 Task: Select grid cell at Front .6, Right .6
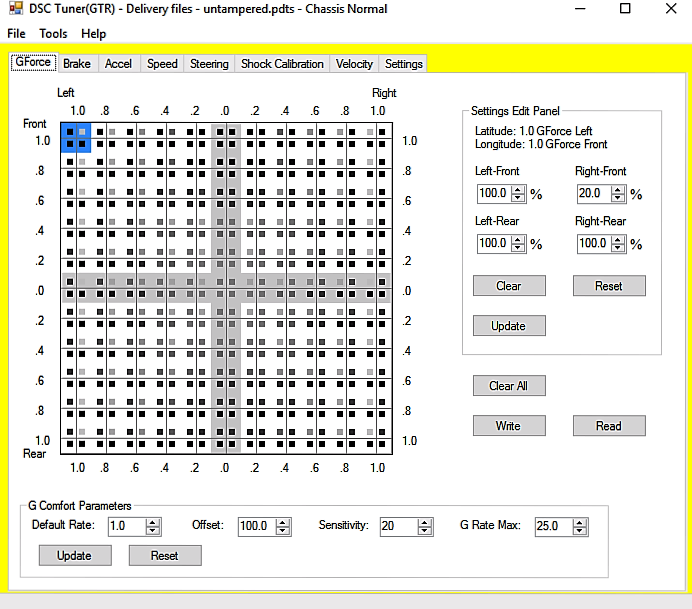[x=316, y=198]
